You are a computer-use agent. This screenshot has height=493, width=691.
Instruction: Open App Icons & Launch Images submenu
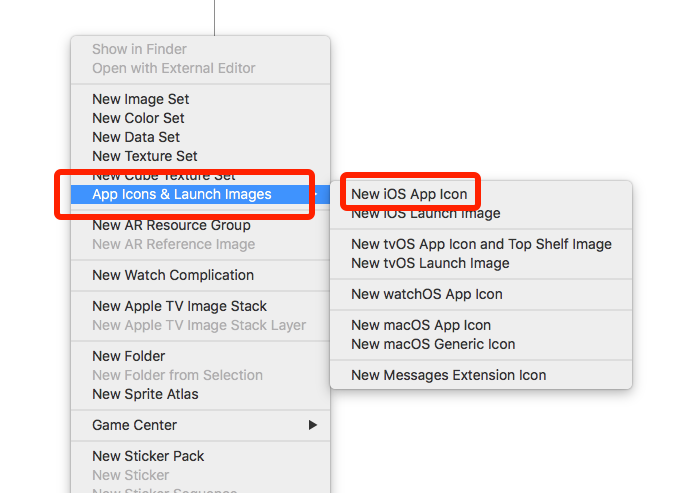[201, 194]
